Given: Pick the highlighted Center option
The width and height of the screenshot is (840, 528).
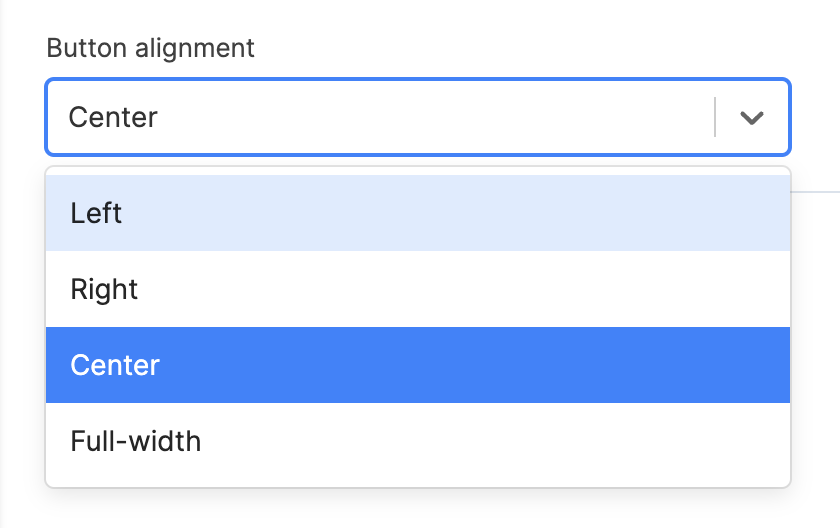Looking at the screenshot, I should [418, 365].
